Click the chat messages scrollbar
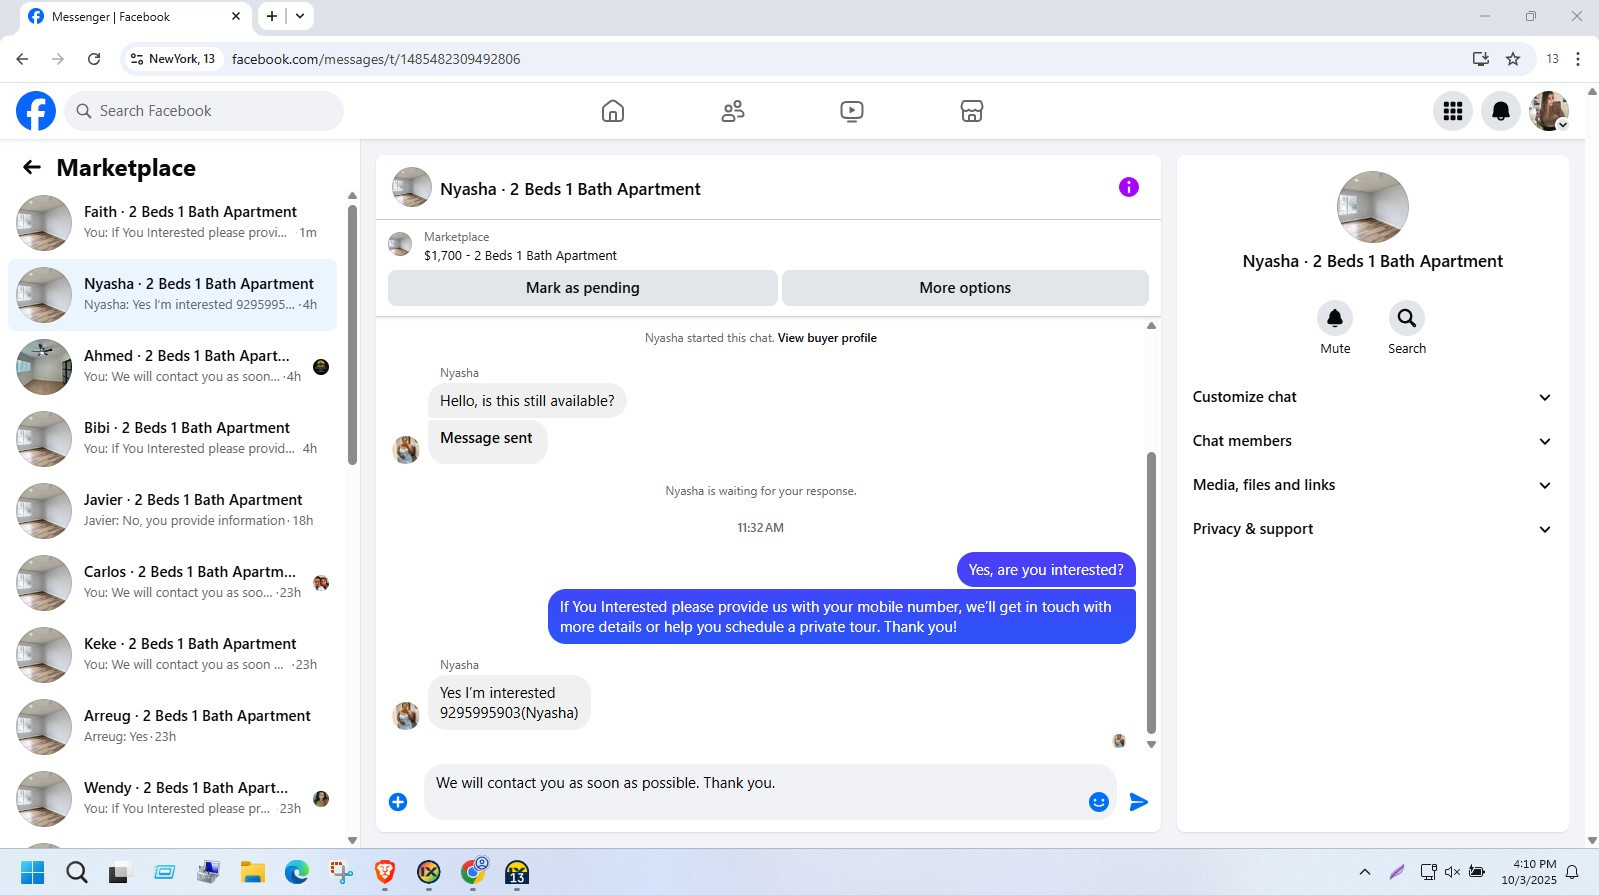Image resolution: width=1599 pixels, height=895 pixels. click(1151, 593)
